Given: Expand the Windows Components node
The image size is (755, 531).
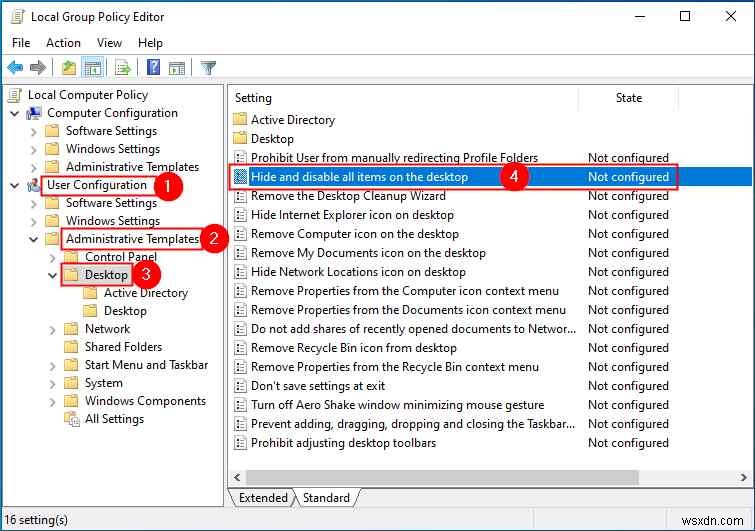Looking at the screenshot, I should pyautogui.click(x=52, y=402).
